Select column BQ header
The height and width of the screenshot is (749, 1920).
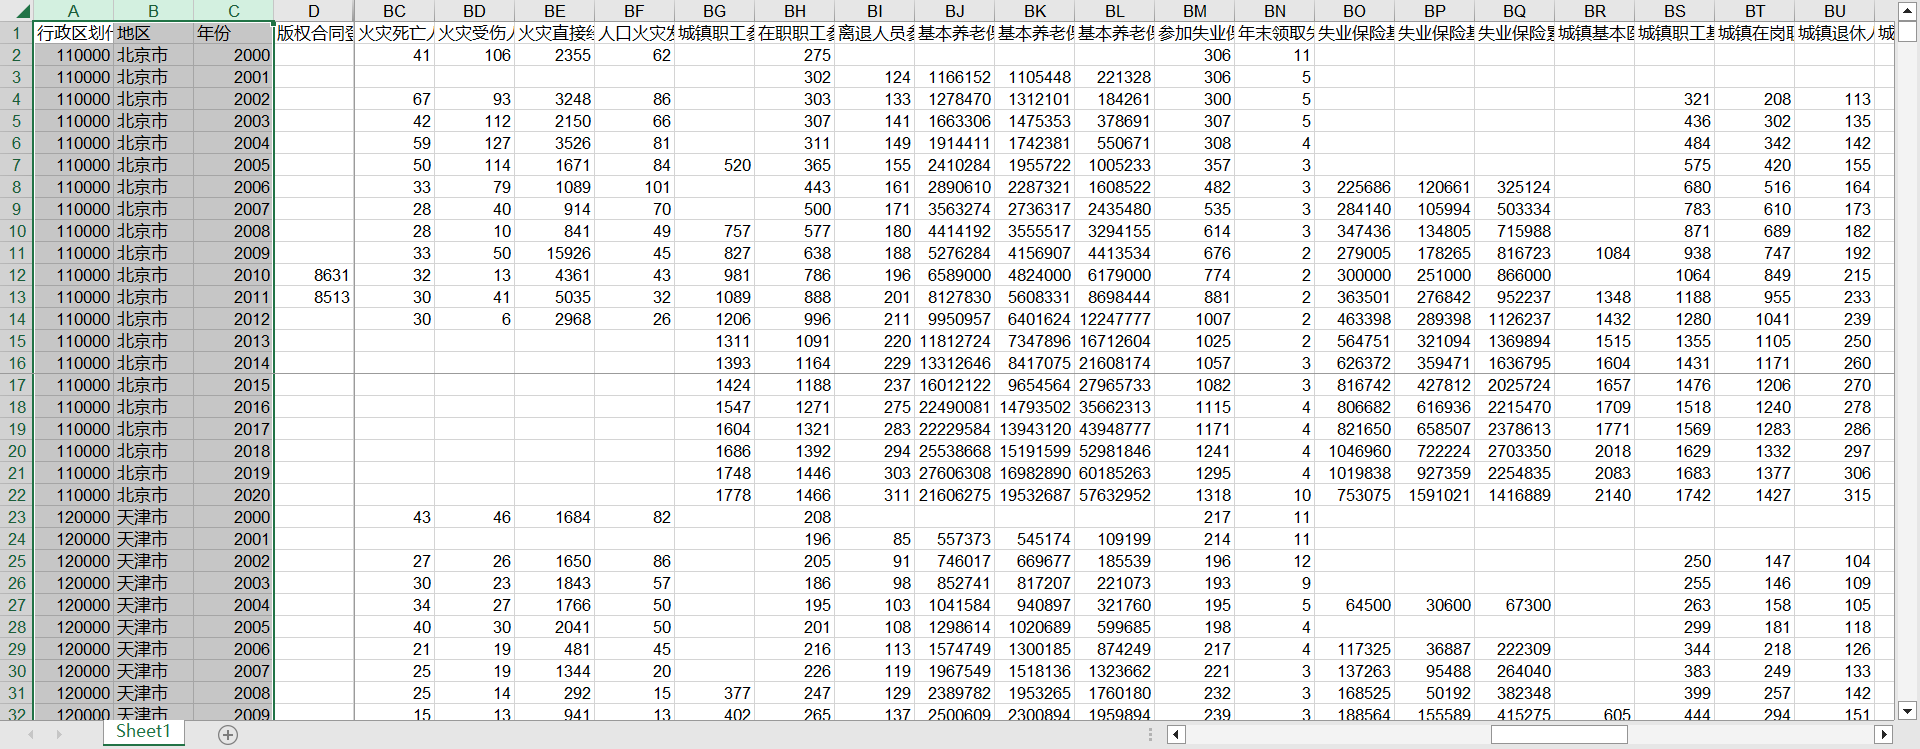coord(1515,11)
